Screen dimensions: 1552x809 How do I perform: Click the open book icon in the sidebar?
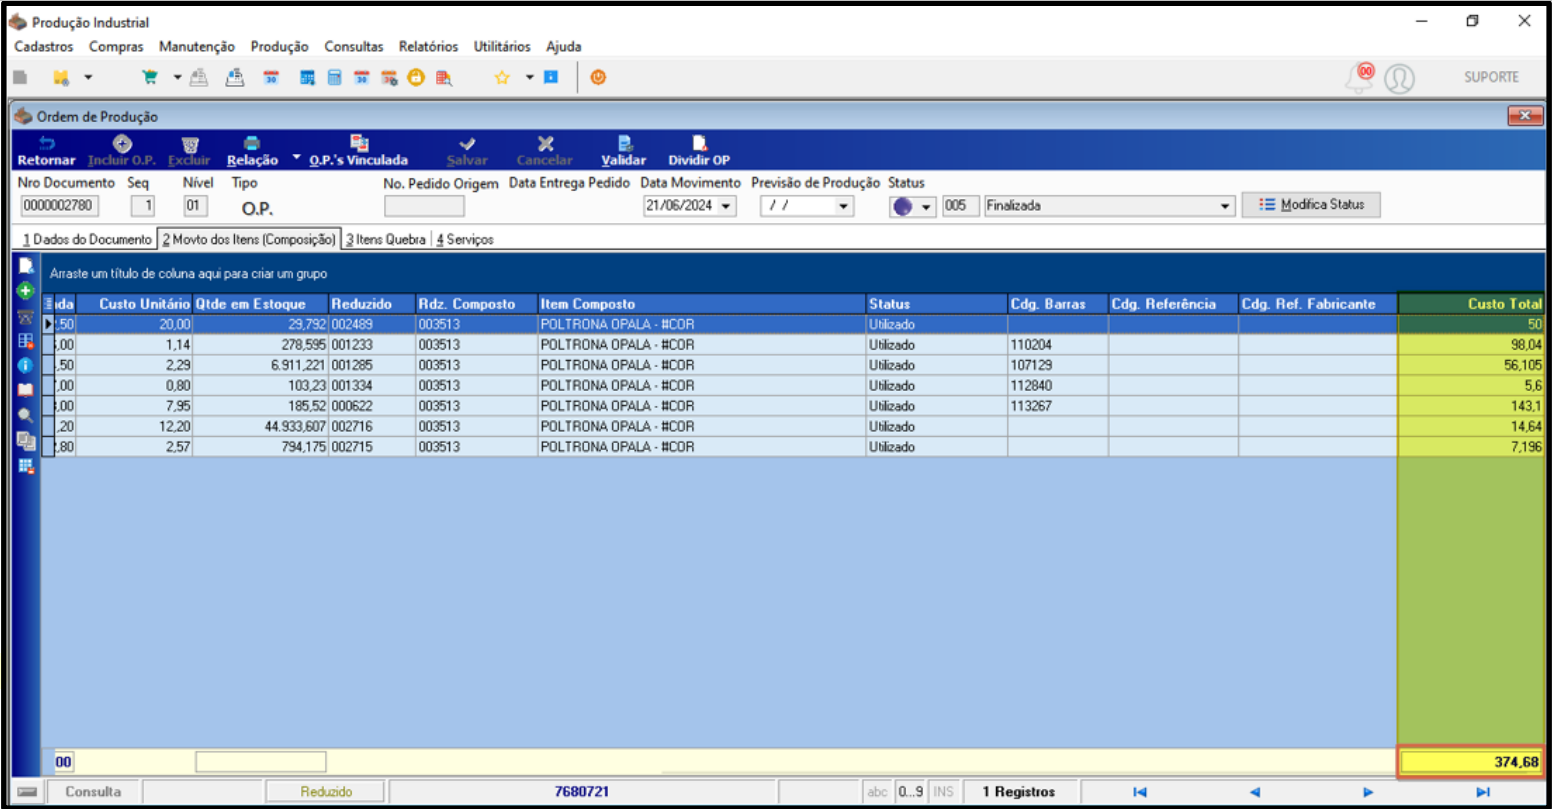(x=26, y=390)
